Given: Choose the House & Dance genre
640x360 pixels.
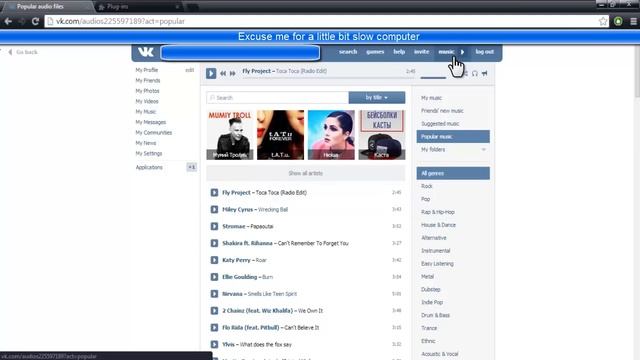Looking at the screenshot, I should [438, 225].
